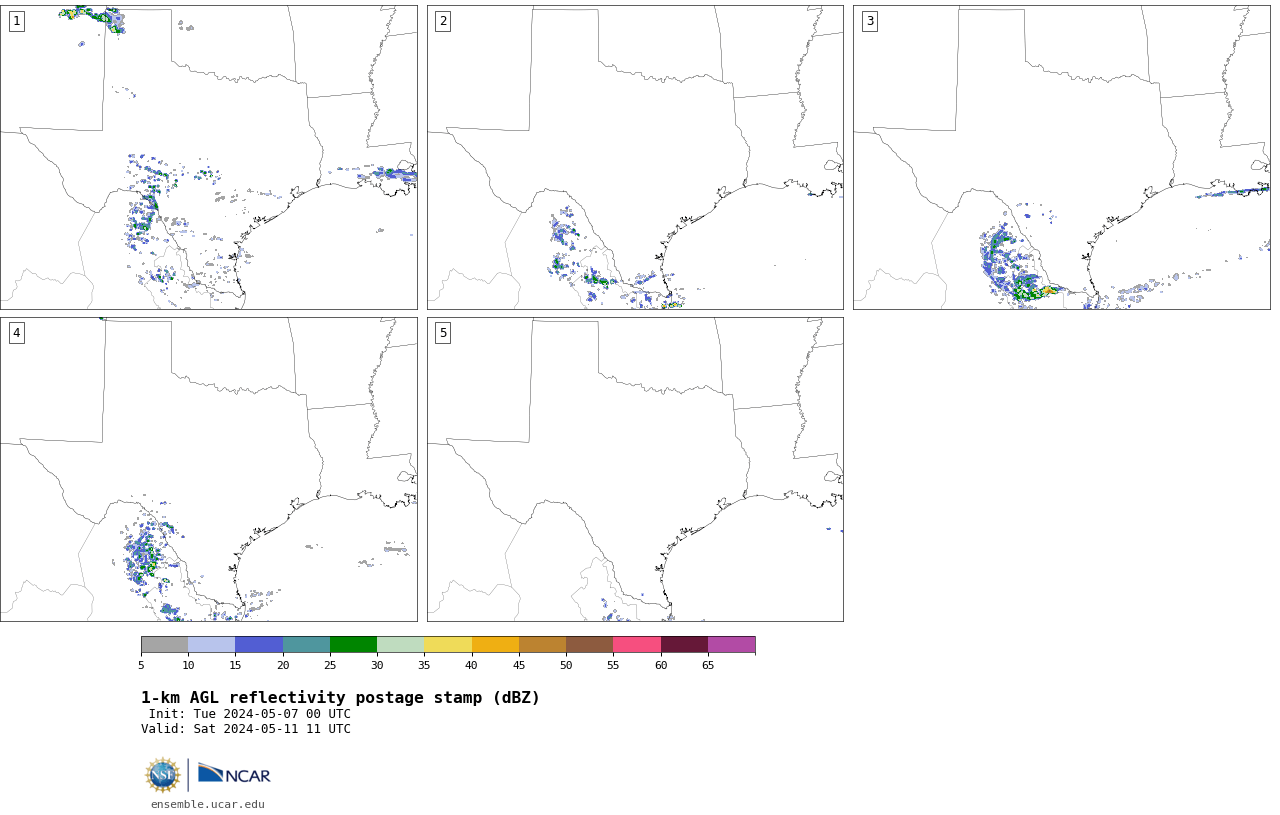Open ensemble member 5 reflectivity map
Viewport: 1280px width, 815px height.
[x=635, y=469]
